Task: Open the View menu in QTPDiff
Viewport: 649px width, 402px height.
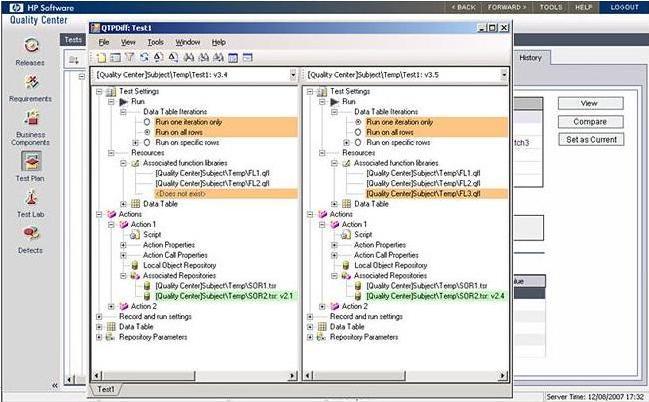Action: (x=128, y=42)
